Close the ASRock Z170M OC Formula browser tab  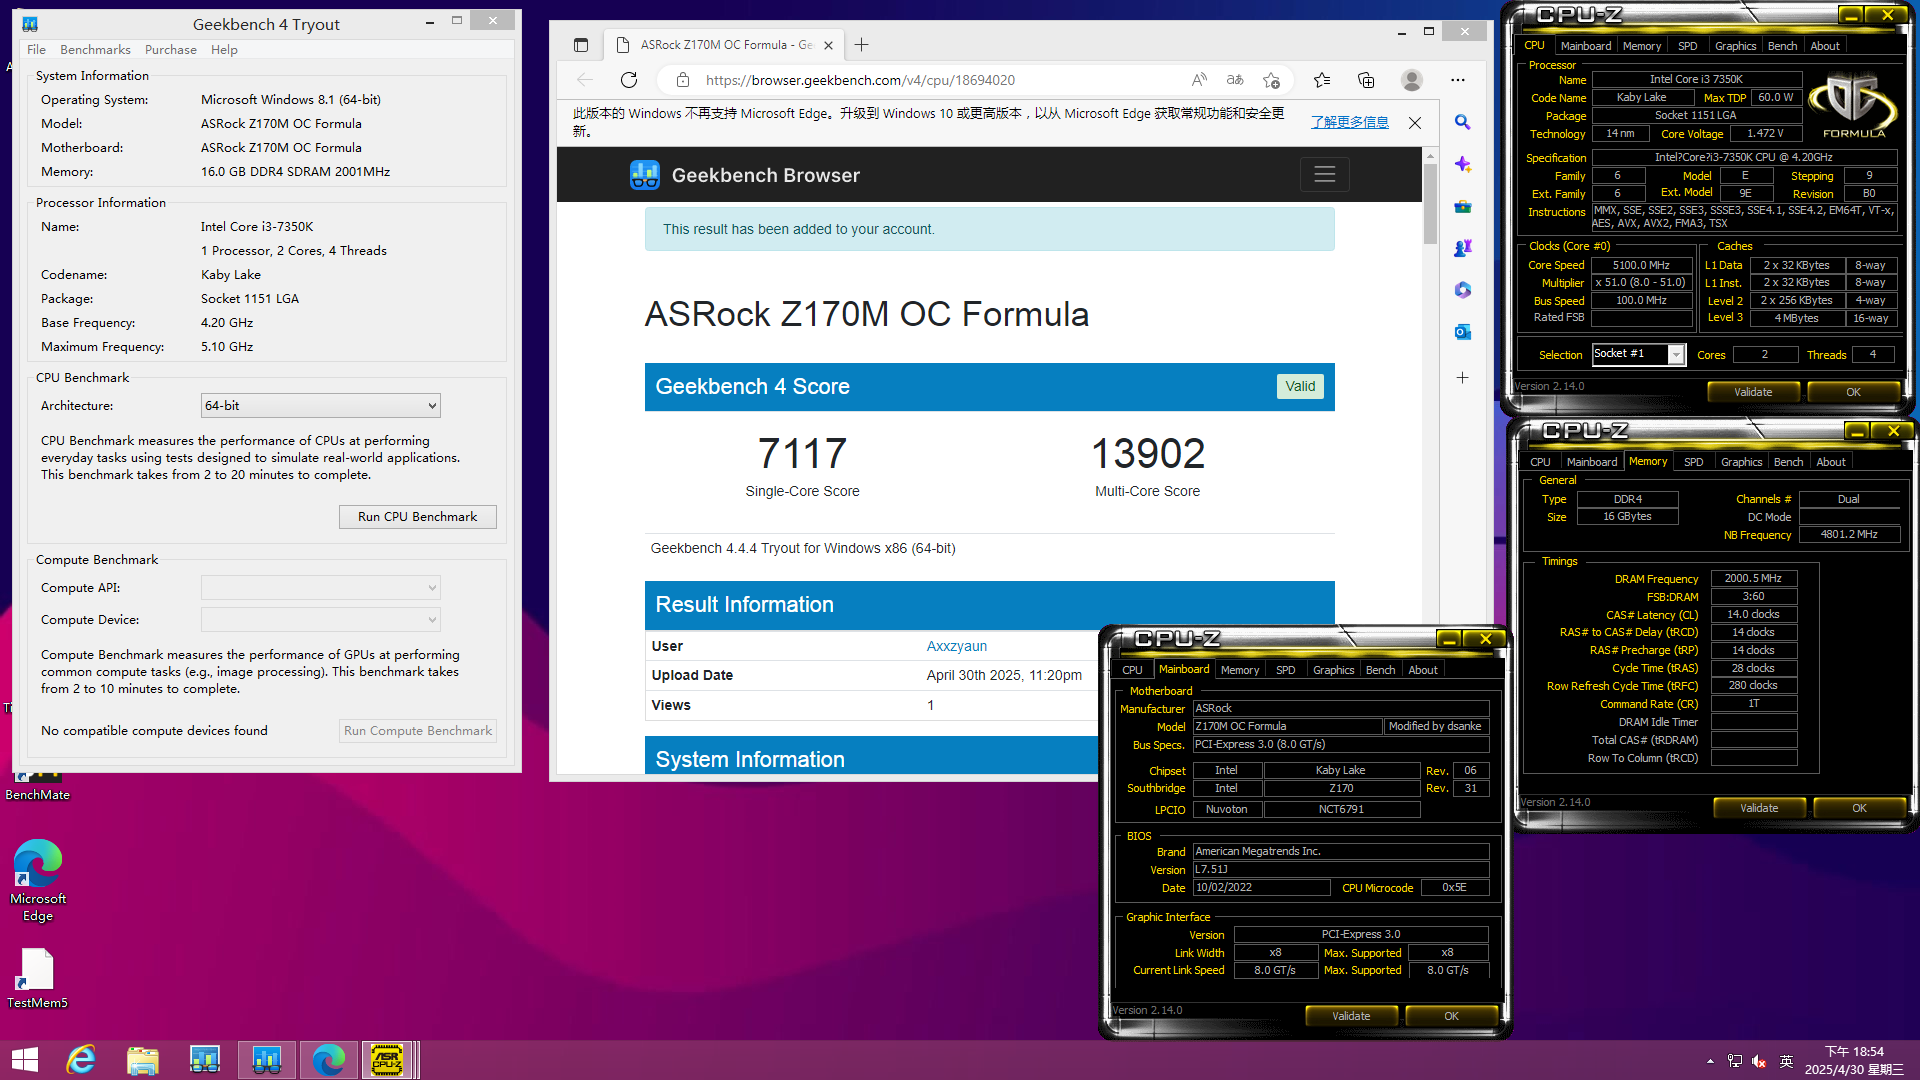coord(828,45)
